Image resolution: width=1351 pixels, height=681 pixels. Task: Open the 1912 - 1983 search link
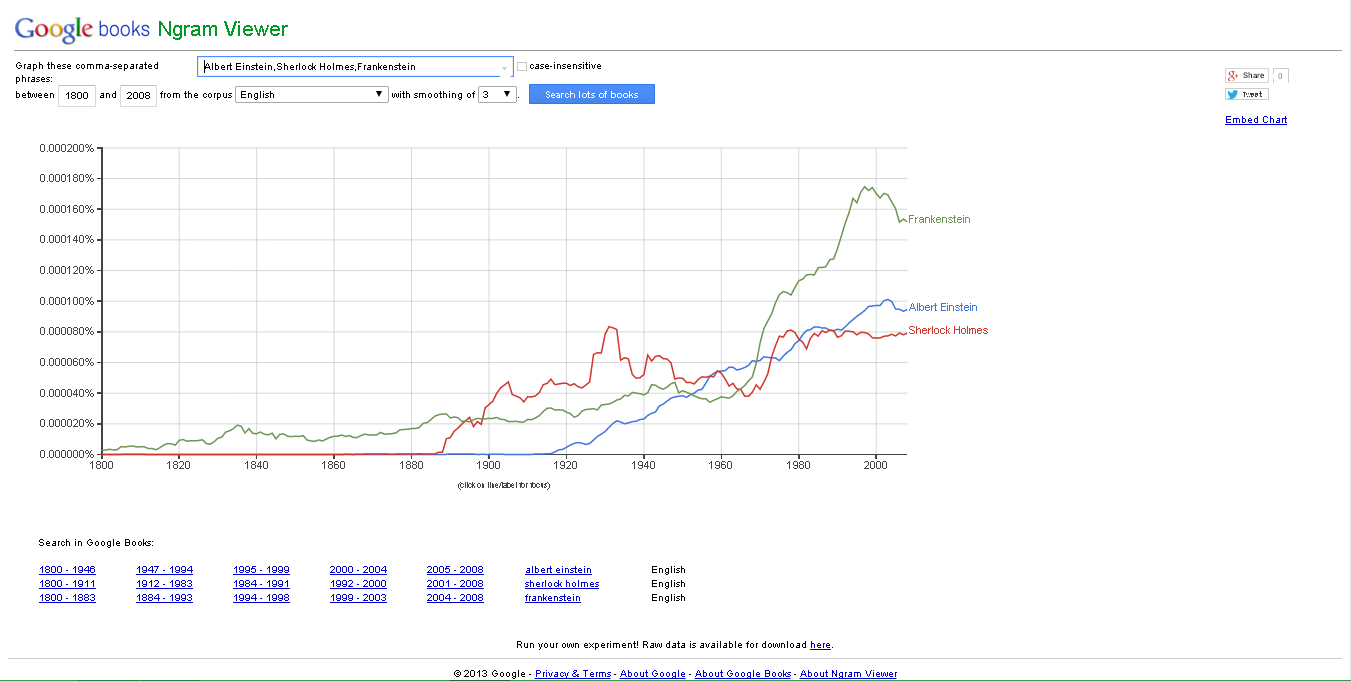(165, 584)
